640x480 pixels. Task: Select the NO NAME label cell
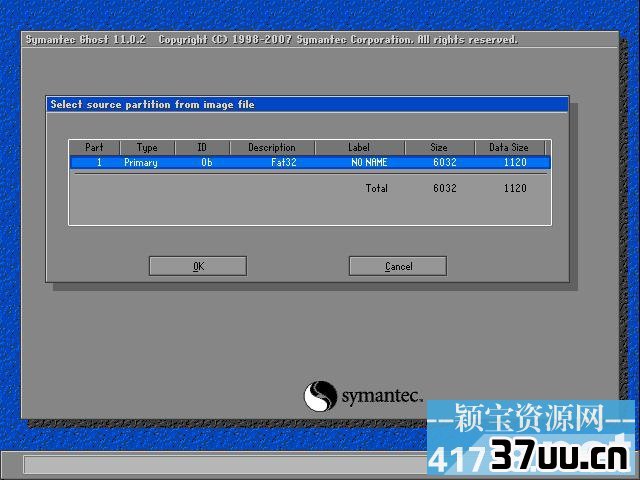(x=369, y=162)
